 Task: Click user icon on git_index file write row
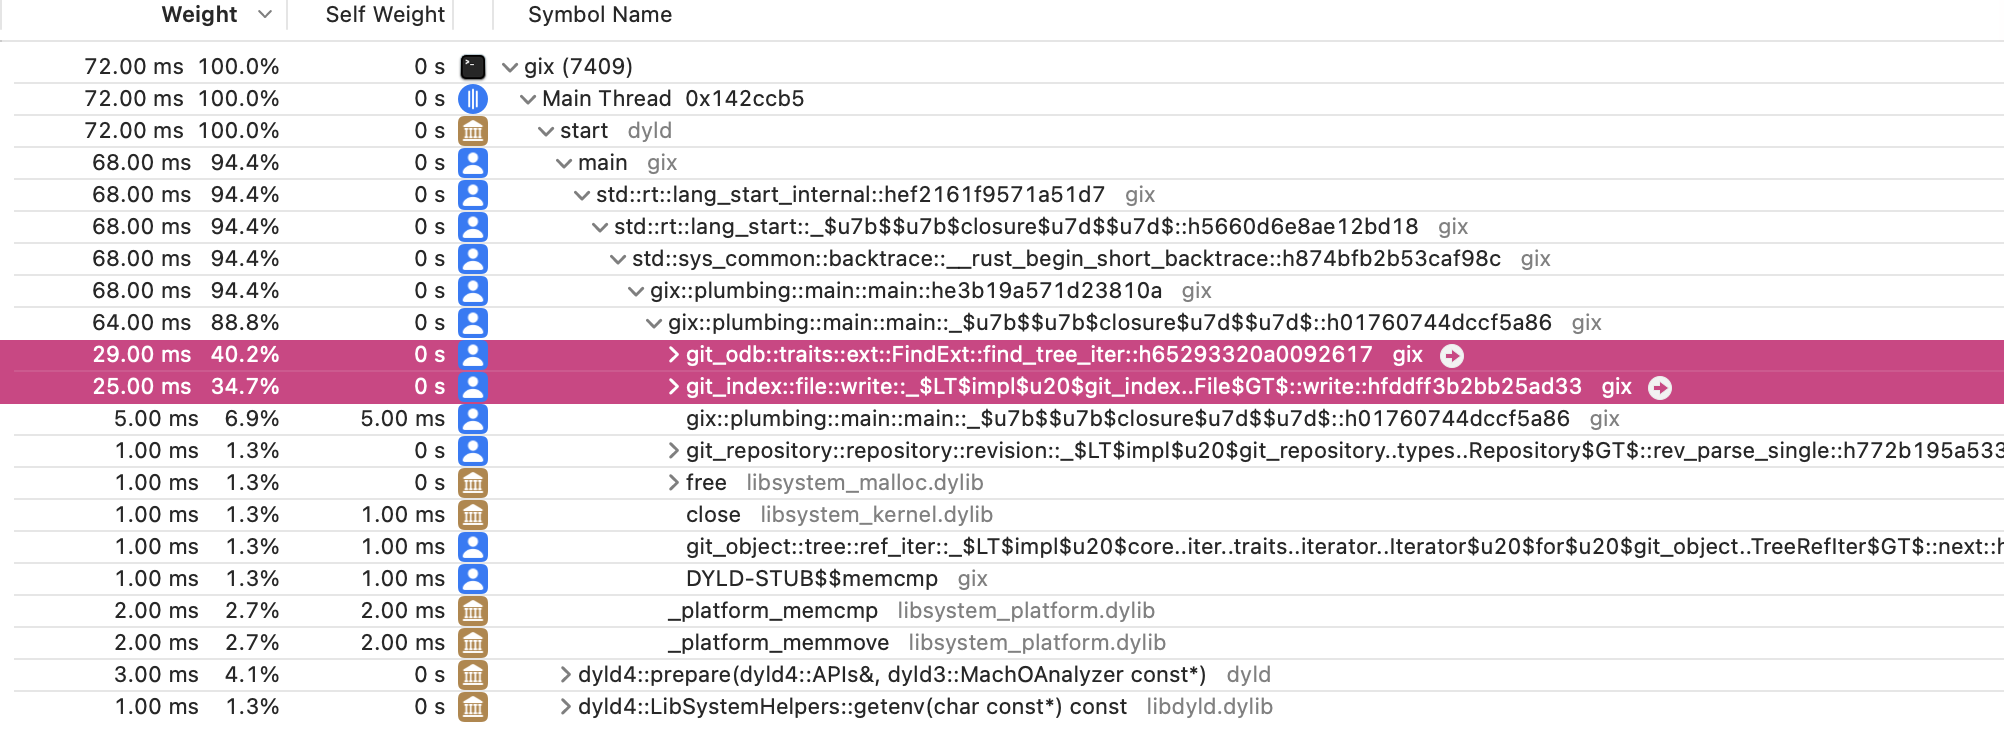point(473,387)
